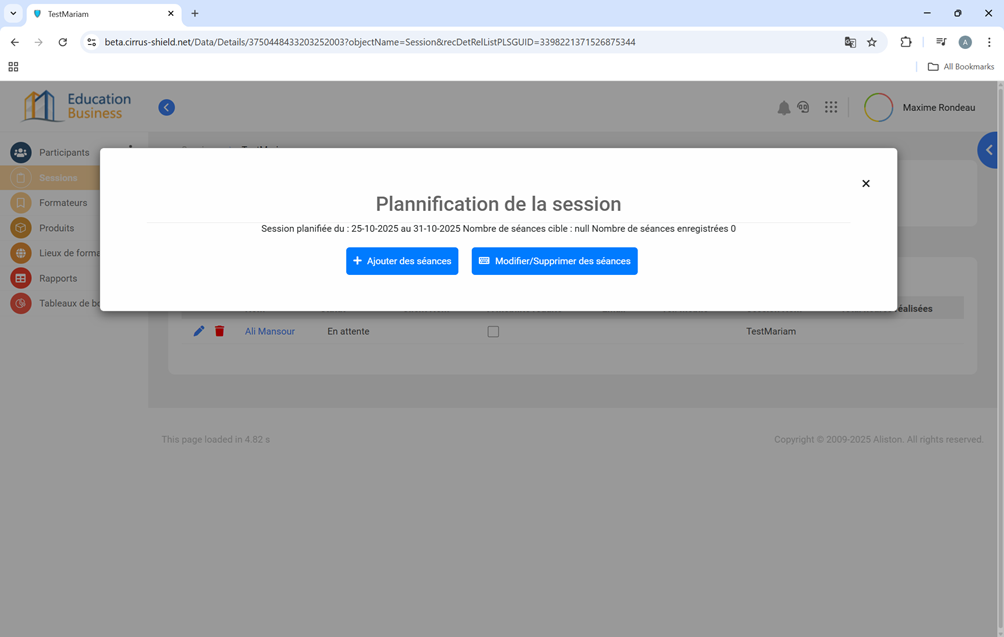Open the Ali Mansour participant link
The height and width of the screenshot is (637, 1004).
pos(270,331)
